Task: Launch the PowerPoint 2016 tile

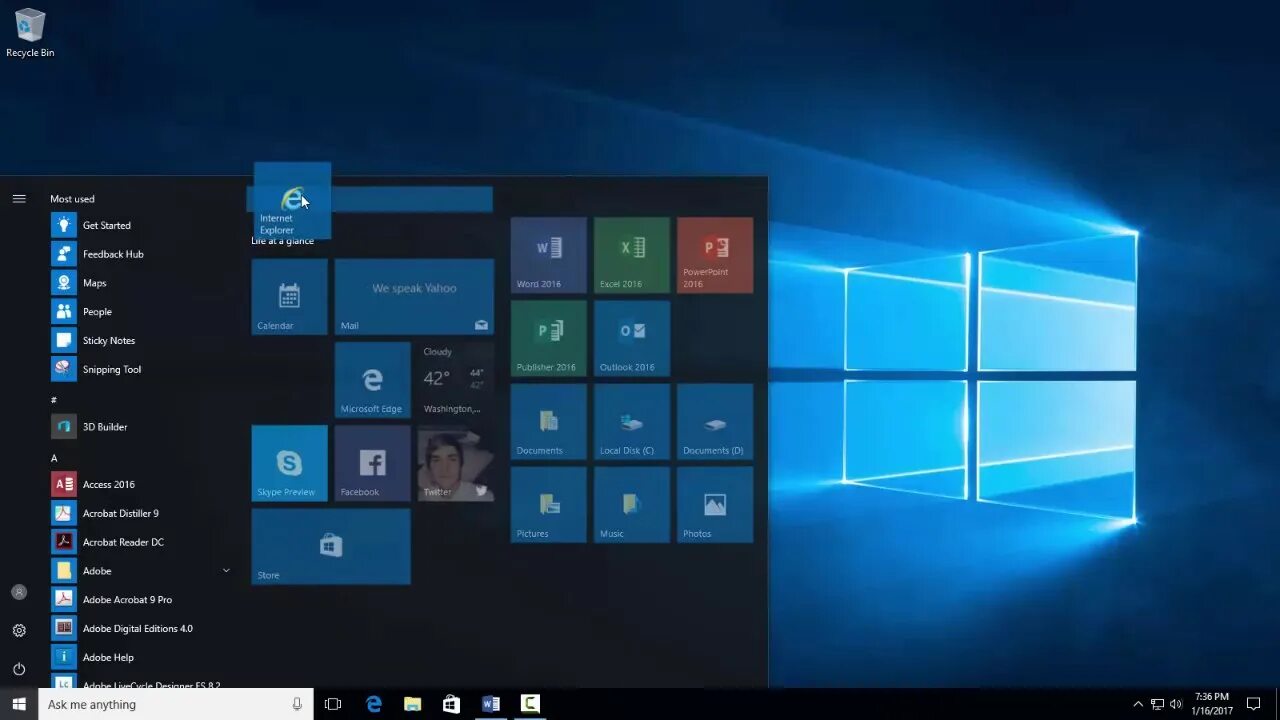Action: tap(715, 255)
